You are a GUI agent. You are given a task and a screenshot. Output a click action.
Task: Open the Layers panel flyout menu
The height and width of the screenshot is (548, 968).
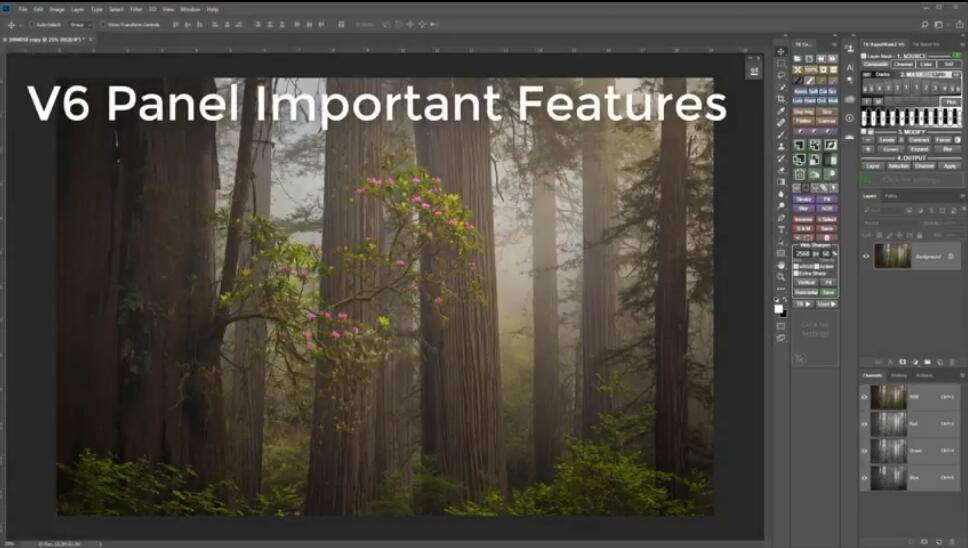coord(960,196)
